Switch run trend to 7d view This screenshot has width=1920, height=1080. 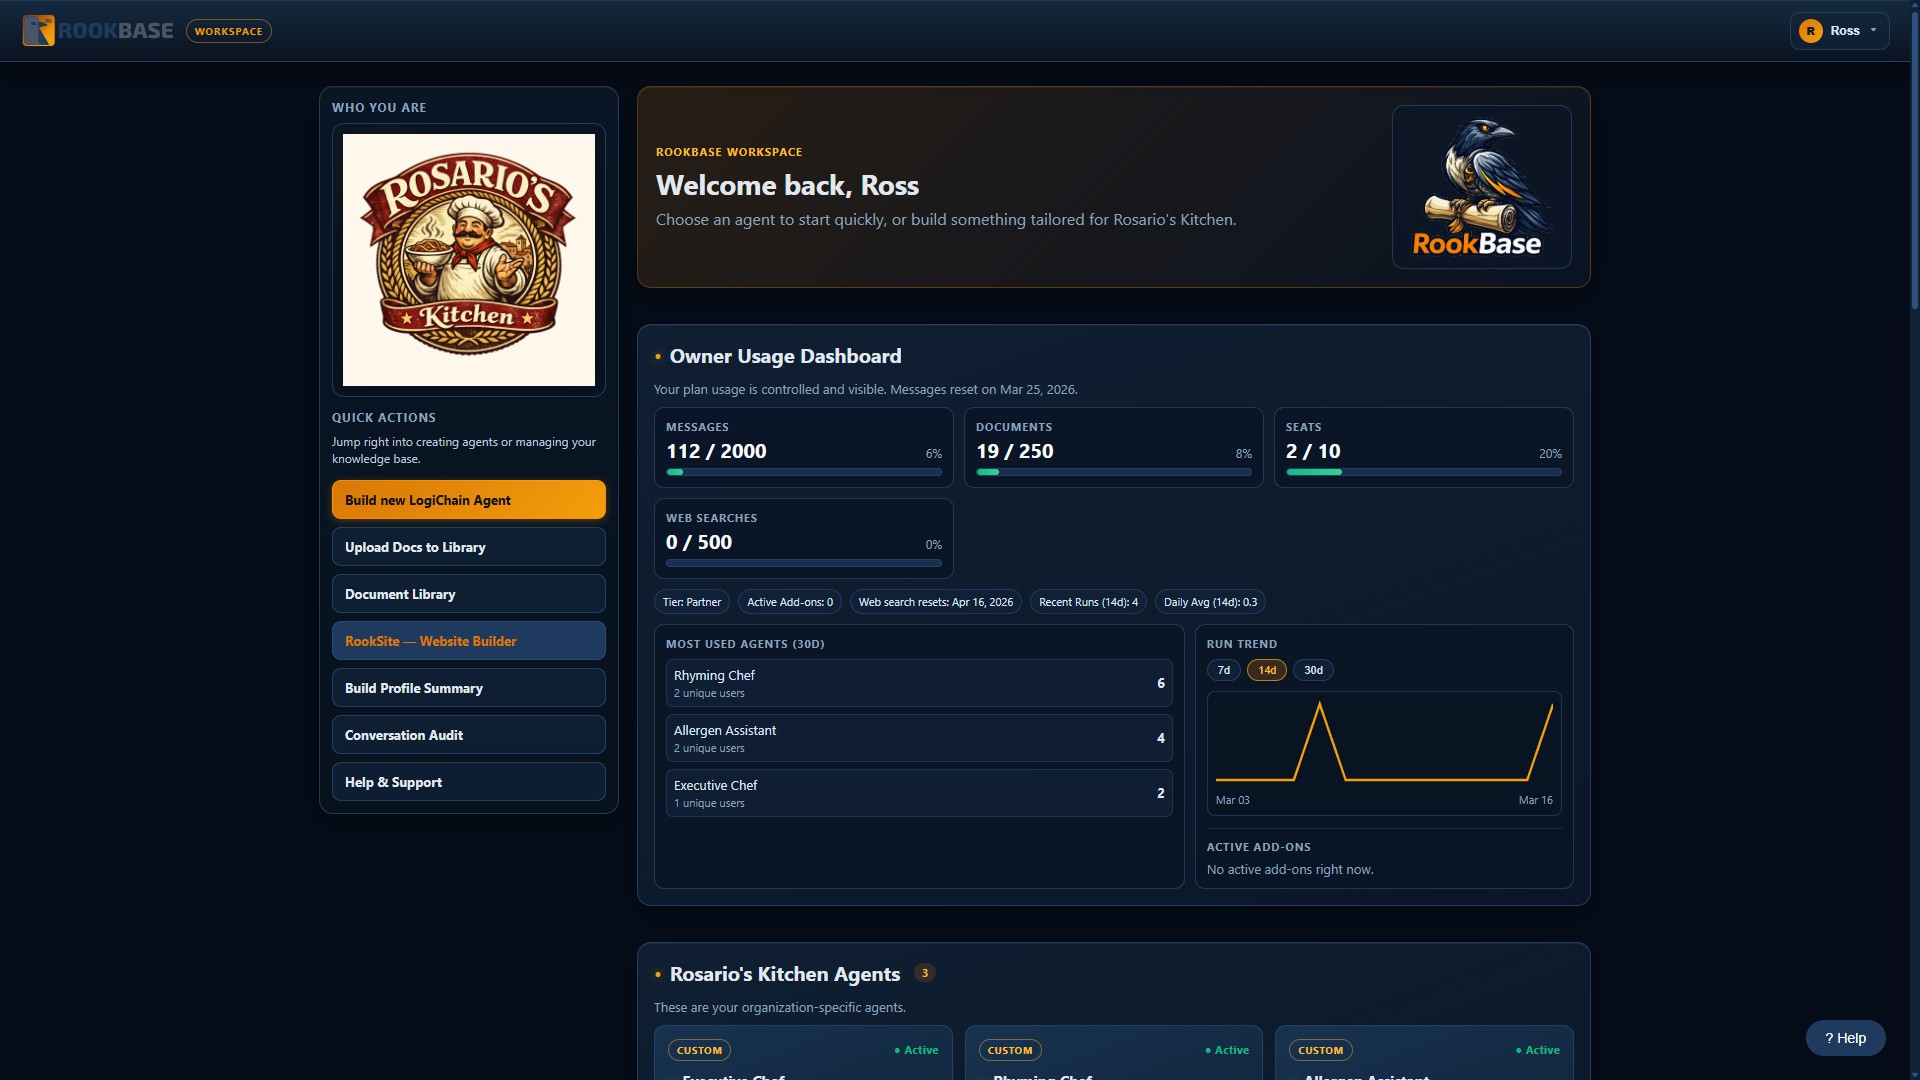coord(1224,670)
